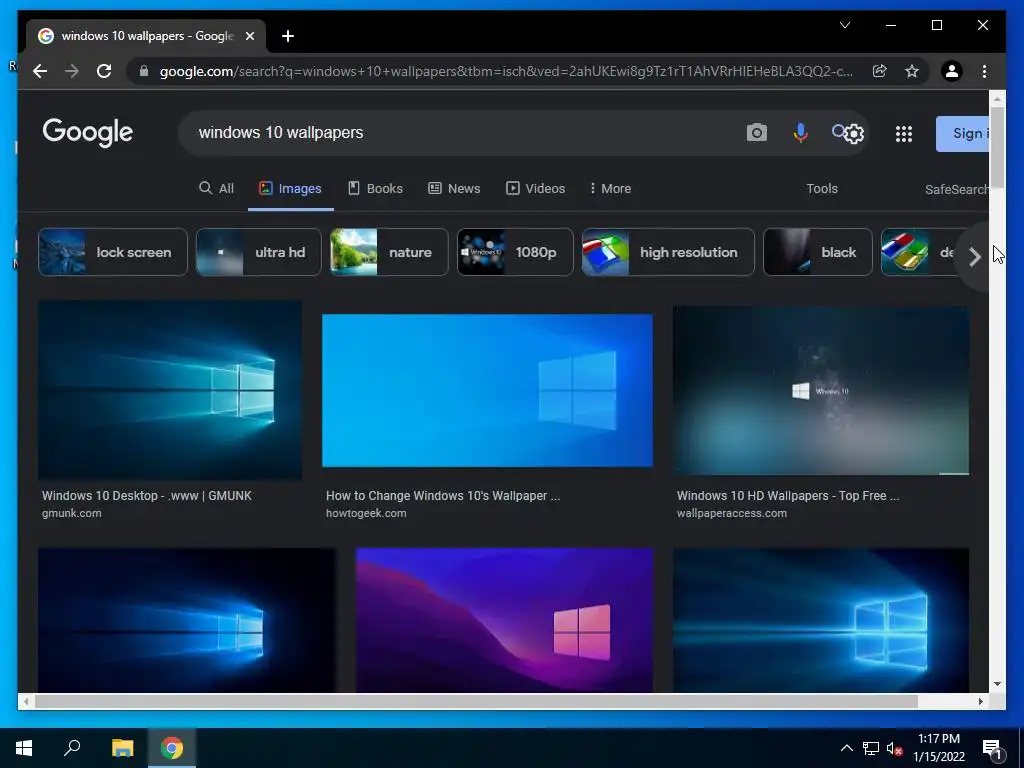
Task: Click the scrollbar down arrow
Action: (x=997, y=684)
